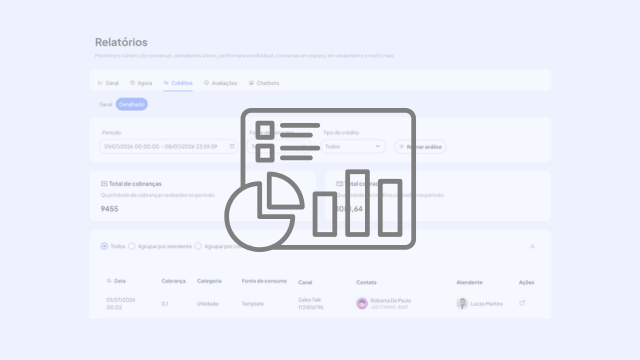Expand the Todos dropdown chevron arrow
This screenshot has width=640, height=360.
click(x=378, y=146)
